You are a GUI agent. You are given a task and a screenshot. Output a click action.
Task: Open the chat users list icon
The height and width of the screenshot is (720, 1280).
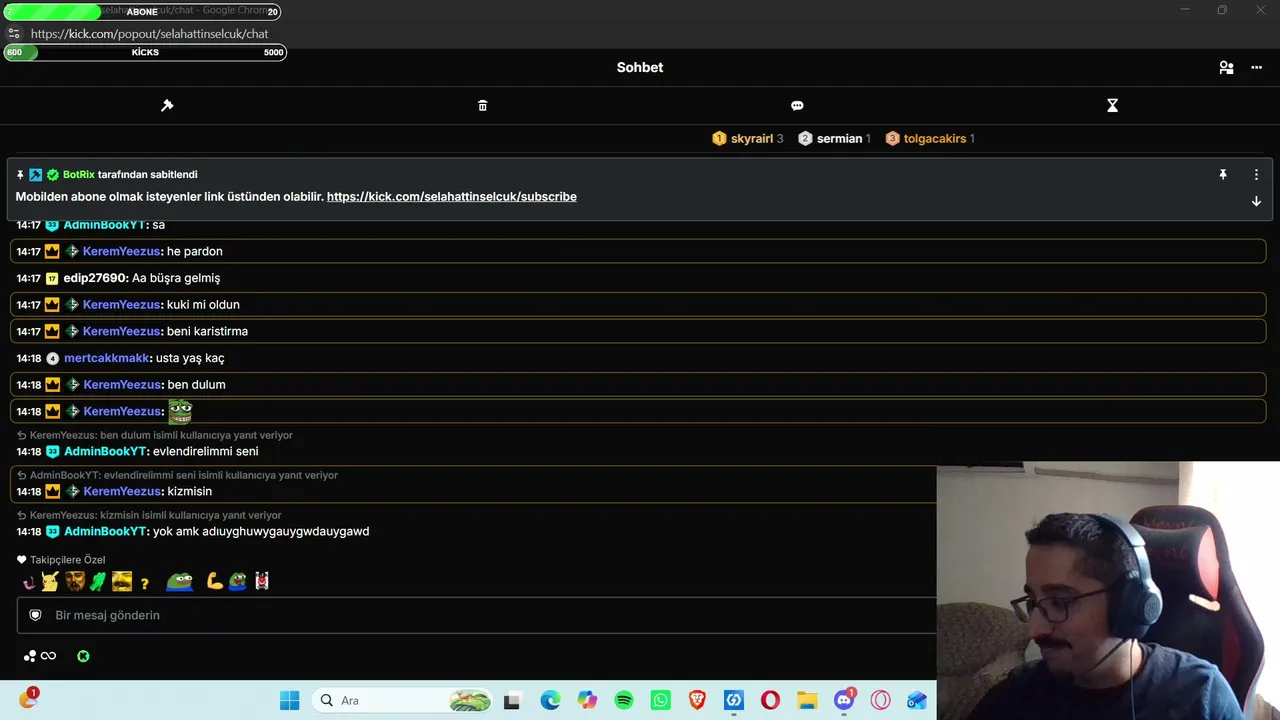[1226, 67]
